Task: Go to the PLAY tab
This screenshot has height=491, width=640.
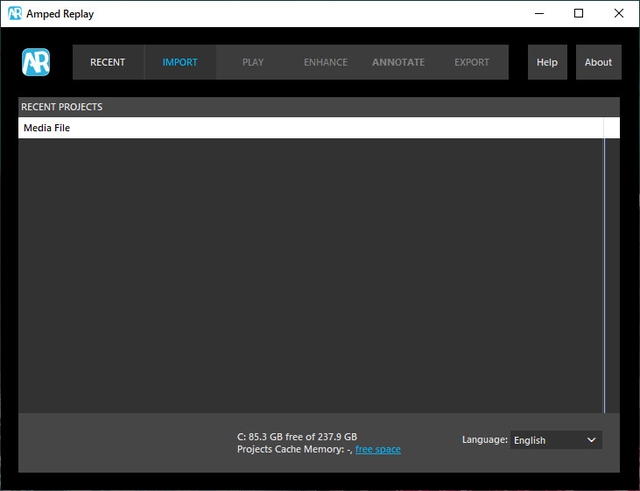Action: click(253, 62)
